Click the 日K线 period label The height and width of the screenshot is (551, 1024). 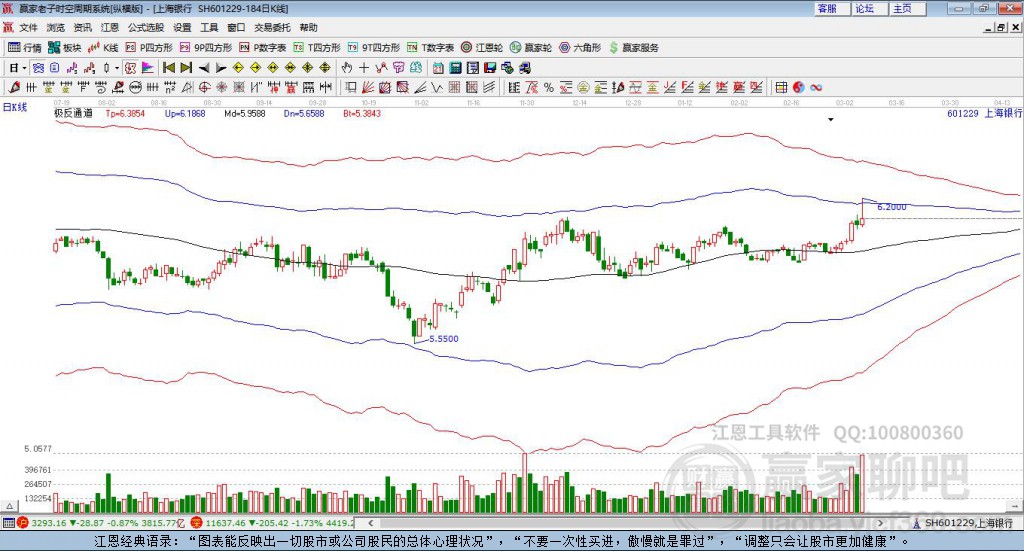tap(14, 107)
